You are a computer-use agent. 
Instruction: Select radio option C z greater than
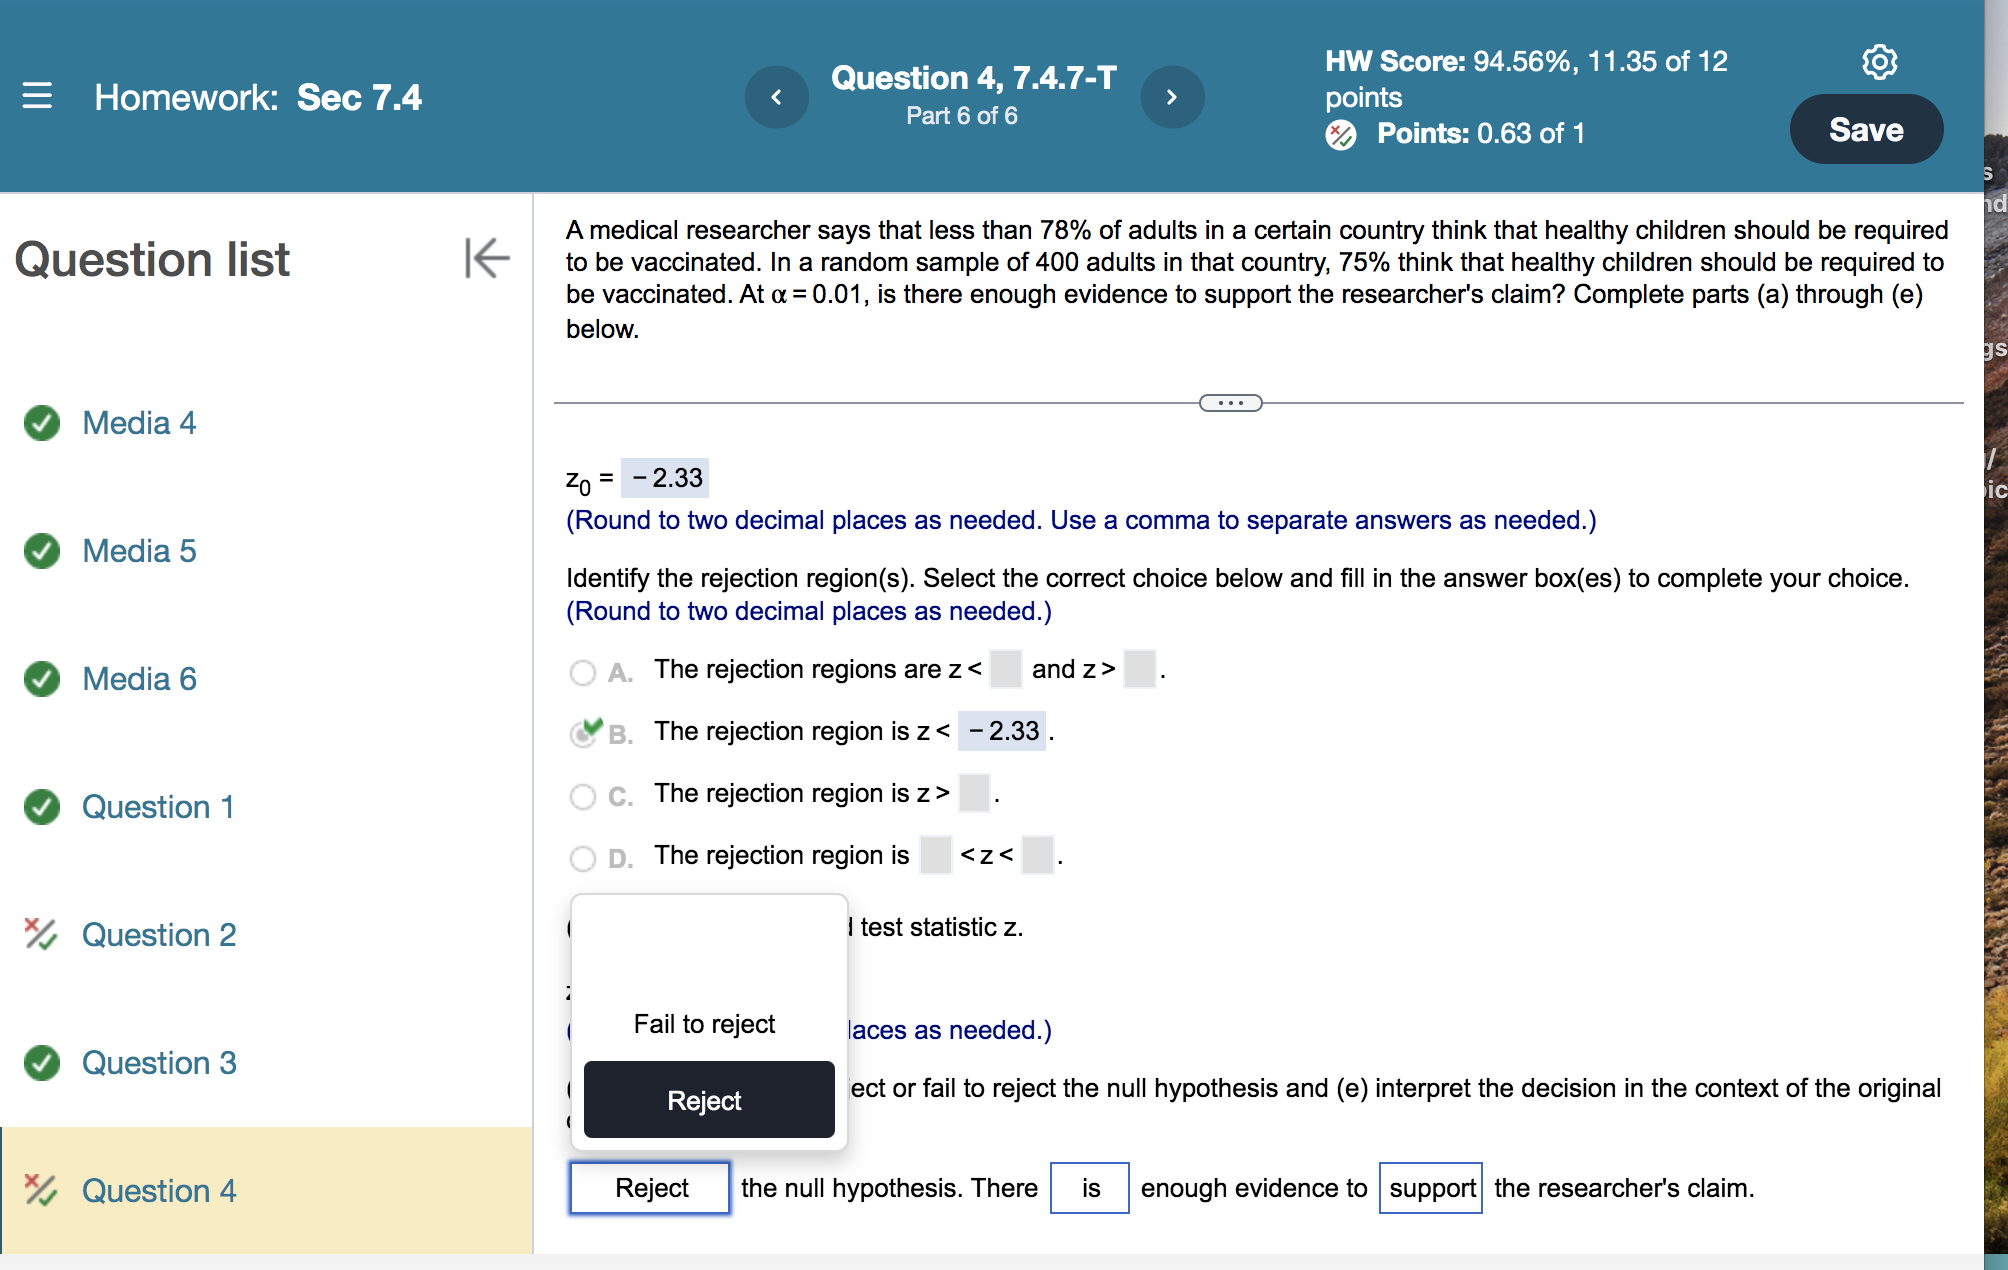pyautogui.click(x=582, y=796)
